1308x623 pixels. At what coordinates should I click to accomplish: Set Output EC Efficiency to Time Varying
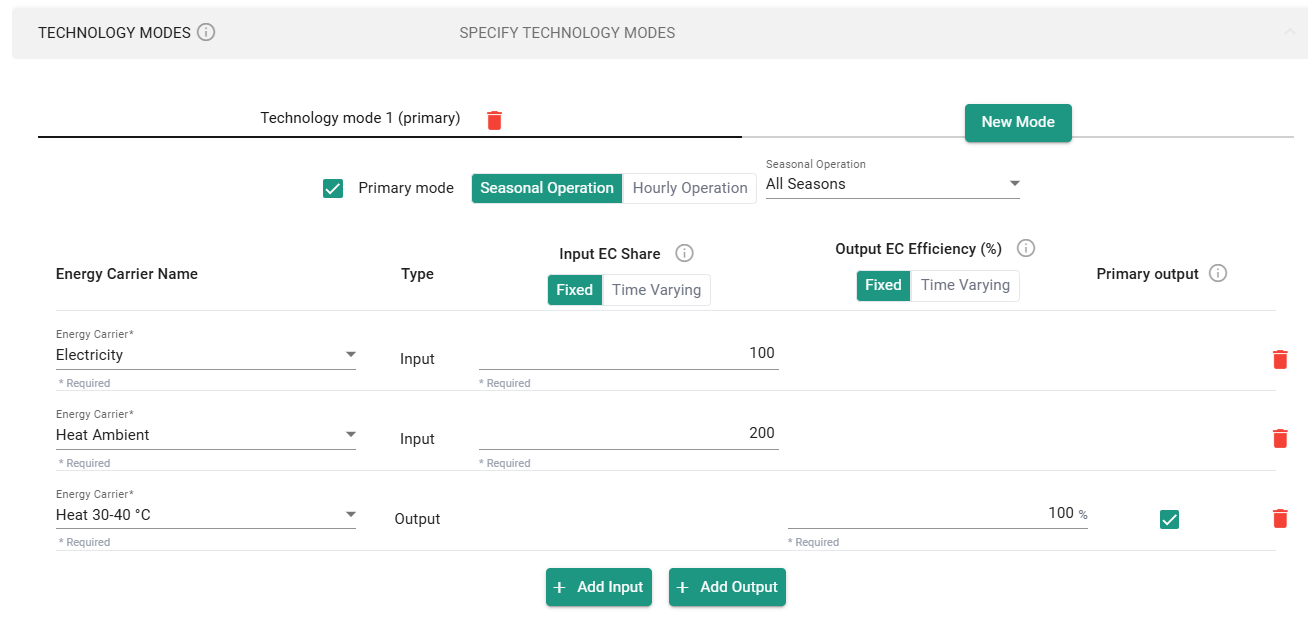(x=964, y=285)
